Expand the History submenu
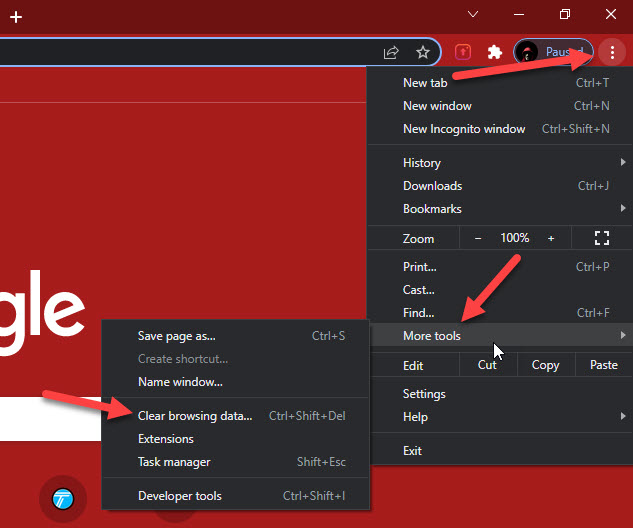The image size is (633, 528). pos(500,163)
